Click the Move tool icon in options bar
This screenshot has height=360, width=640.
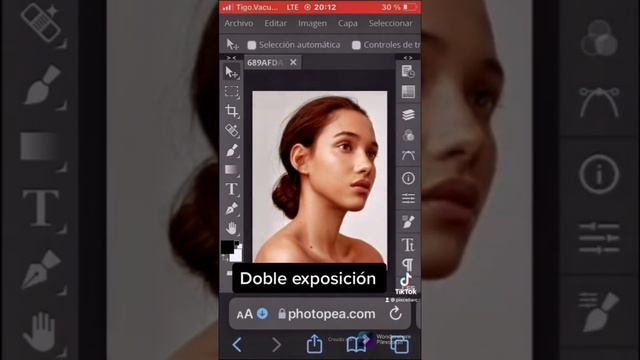click(x=232, y=44)
